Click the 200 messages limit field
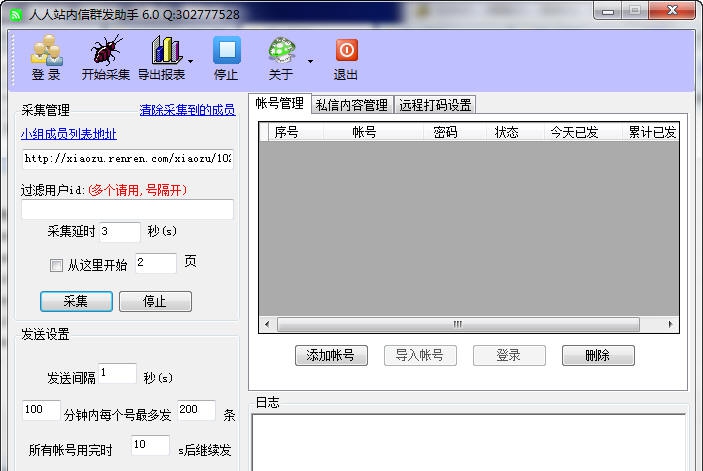Screen dimensions: 703x471 click(x=196, y=410)
